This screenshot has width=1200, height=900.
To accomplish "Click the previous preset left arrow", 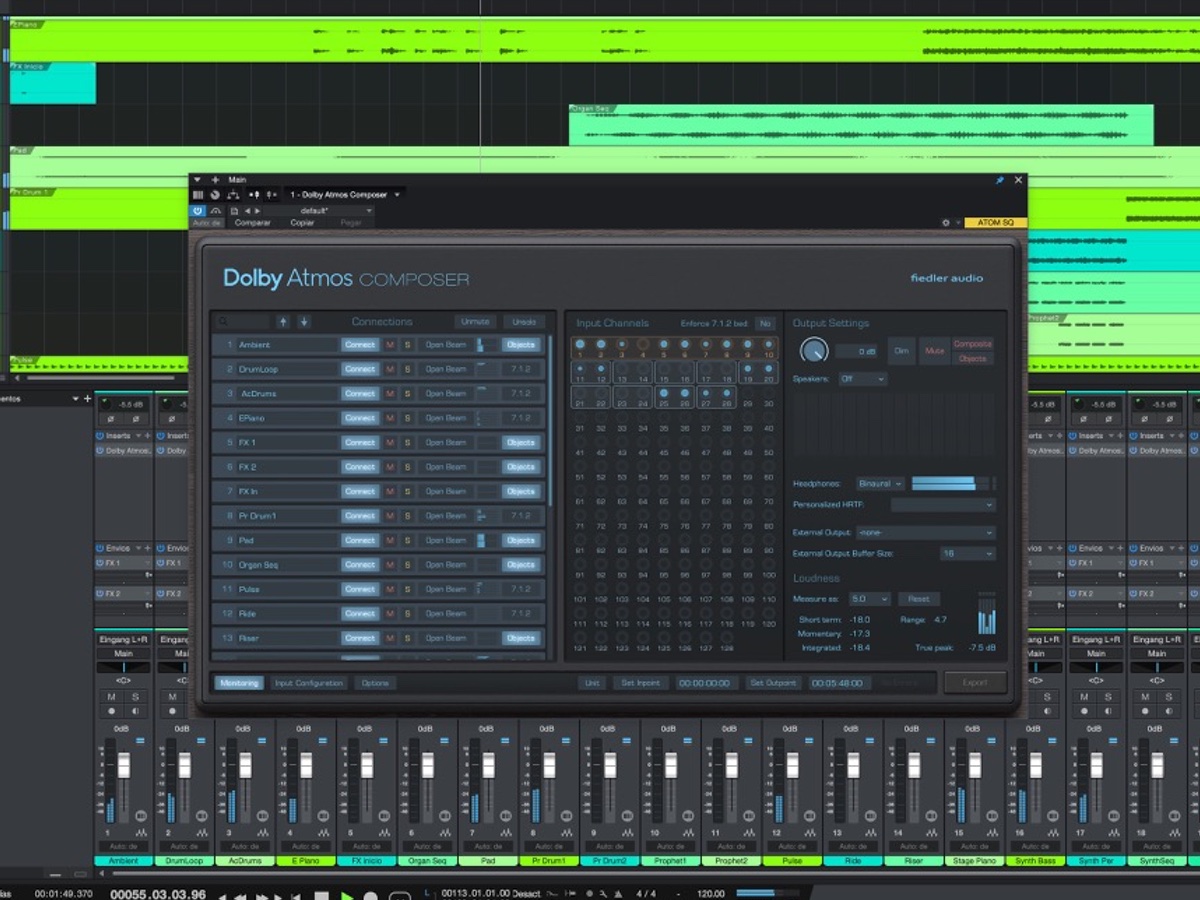I will 247,211.
